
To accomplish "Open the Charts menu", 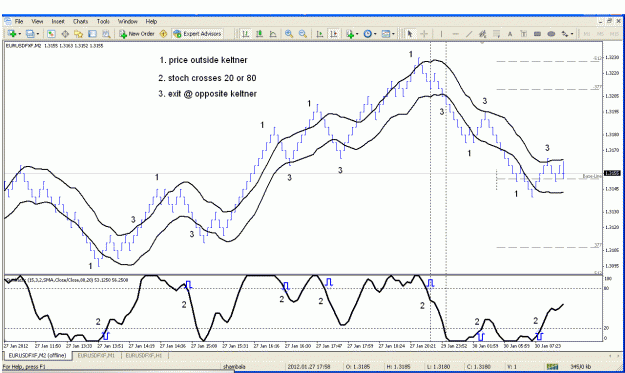I will (80, 22).
